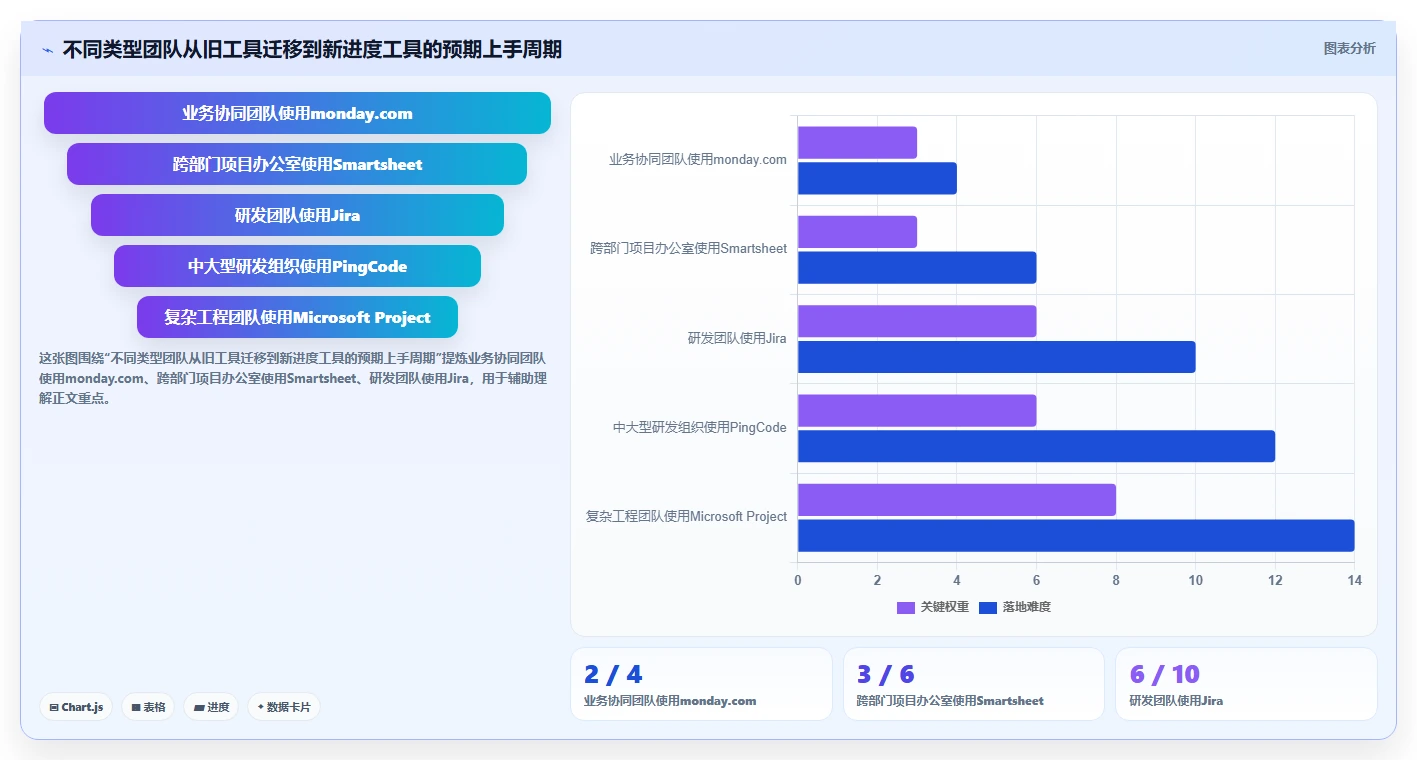Click the y-axis label 业务协同团队使用monday.com
The height and width of the screenshot is (760, 1417).
(x=698, y=159)
